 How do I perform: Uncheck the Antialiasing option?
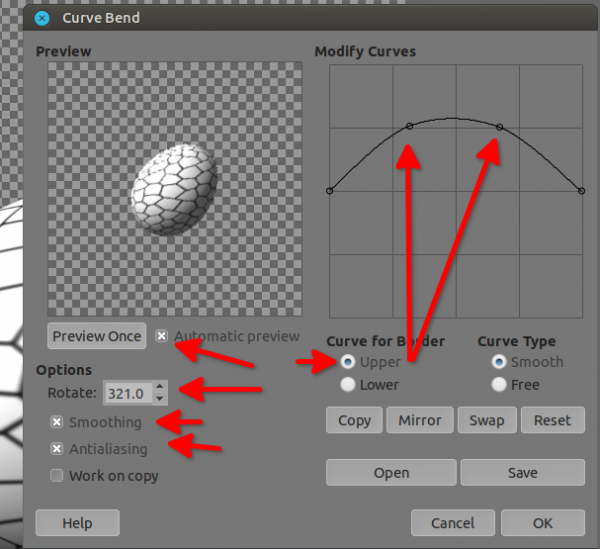(57, 448)
